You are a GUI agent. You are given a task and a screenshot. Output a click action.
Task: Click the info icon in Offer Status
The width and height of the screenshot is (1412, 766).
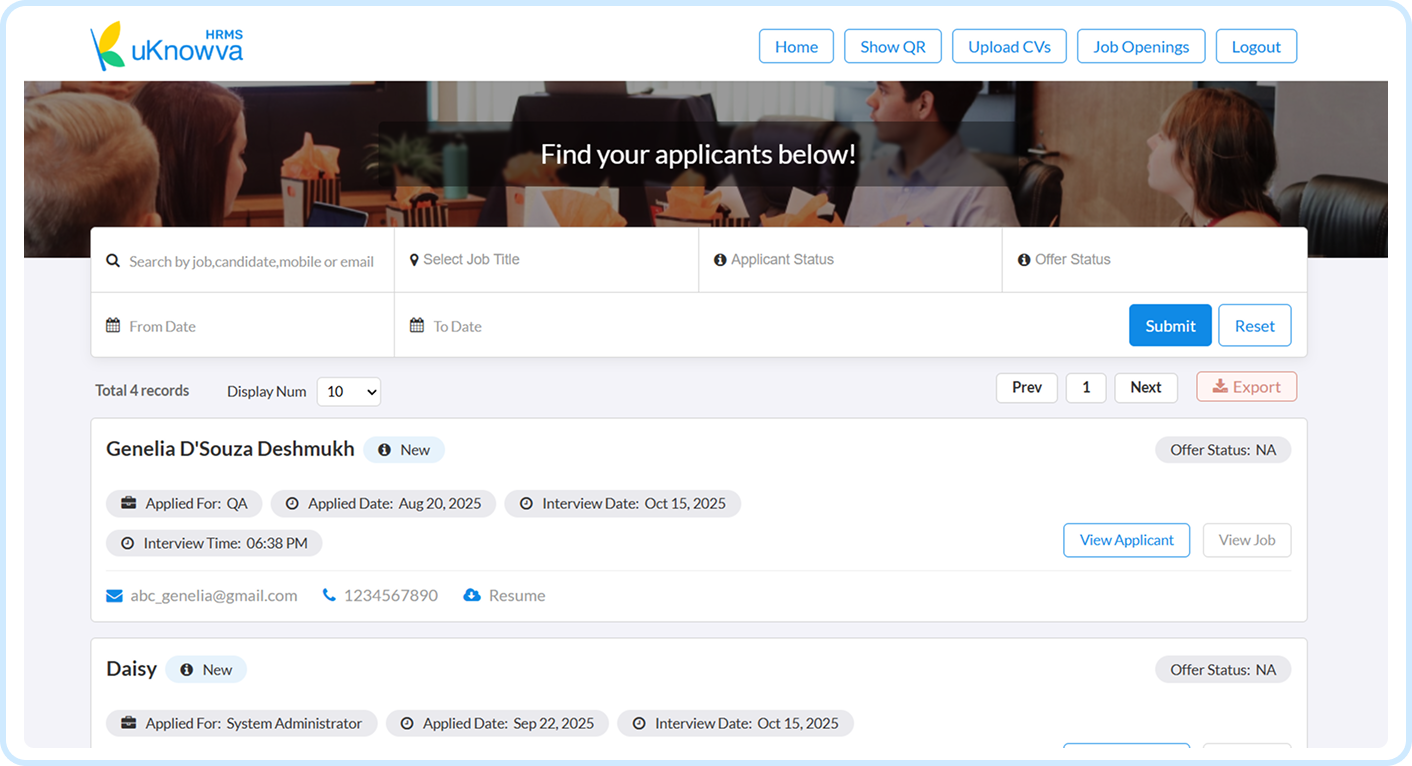pos(1024,259)
